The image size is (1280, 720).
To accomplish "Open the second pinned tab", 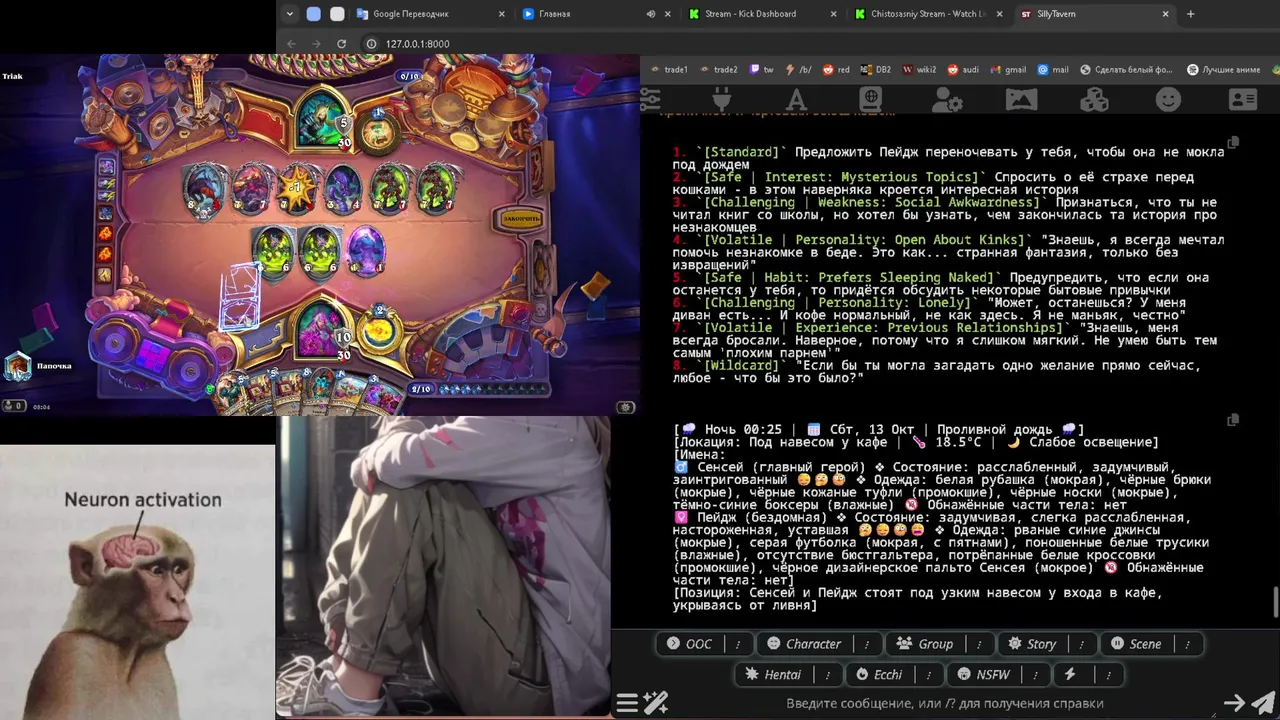I will pyautogui.click(x=337, y=14).
